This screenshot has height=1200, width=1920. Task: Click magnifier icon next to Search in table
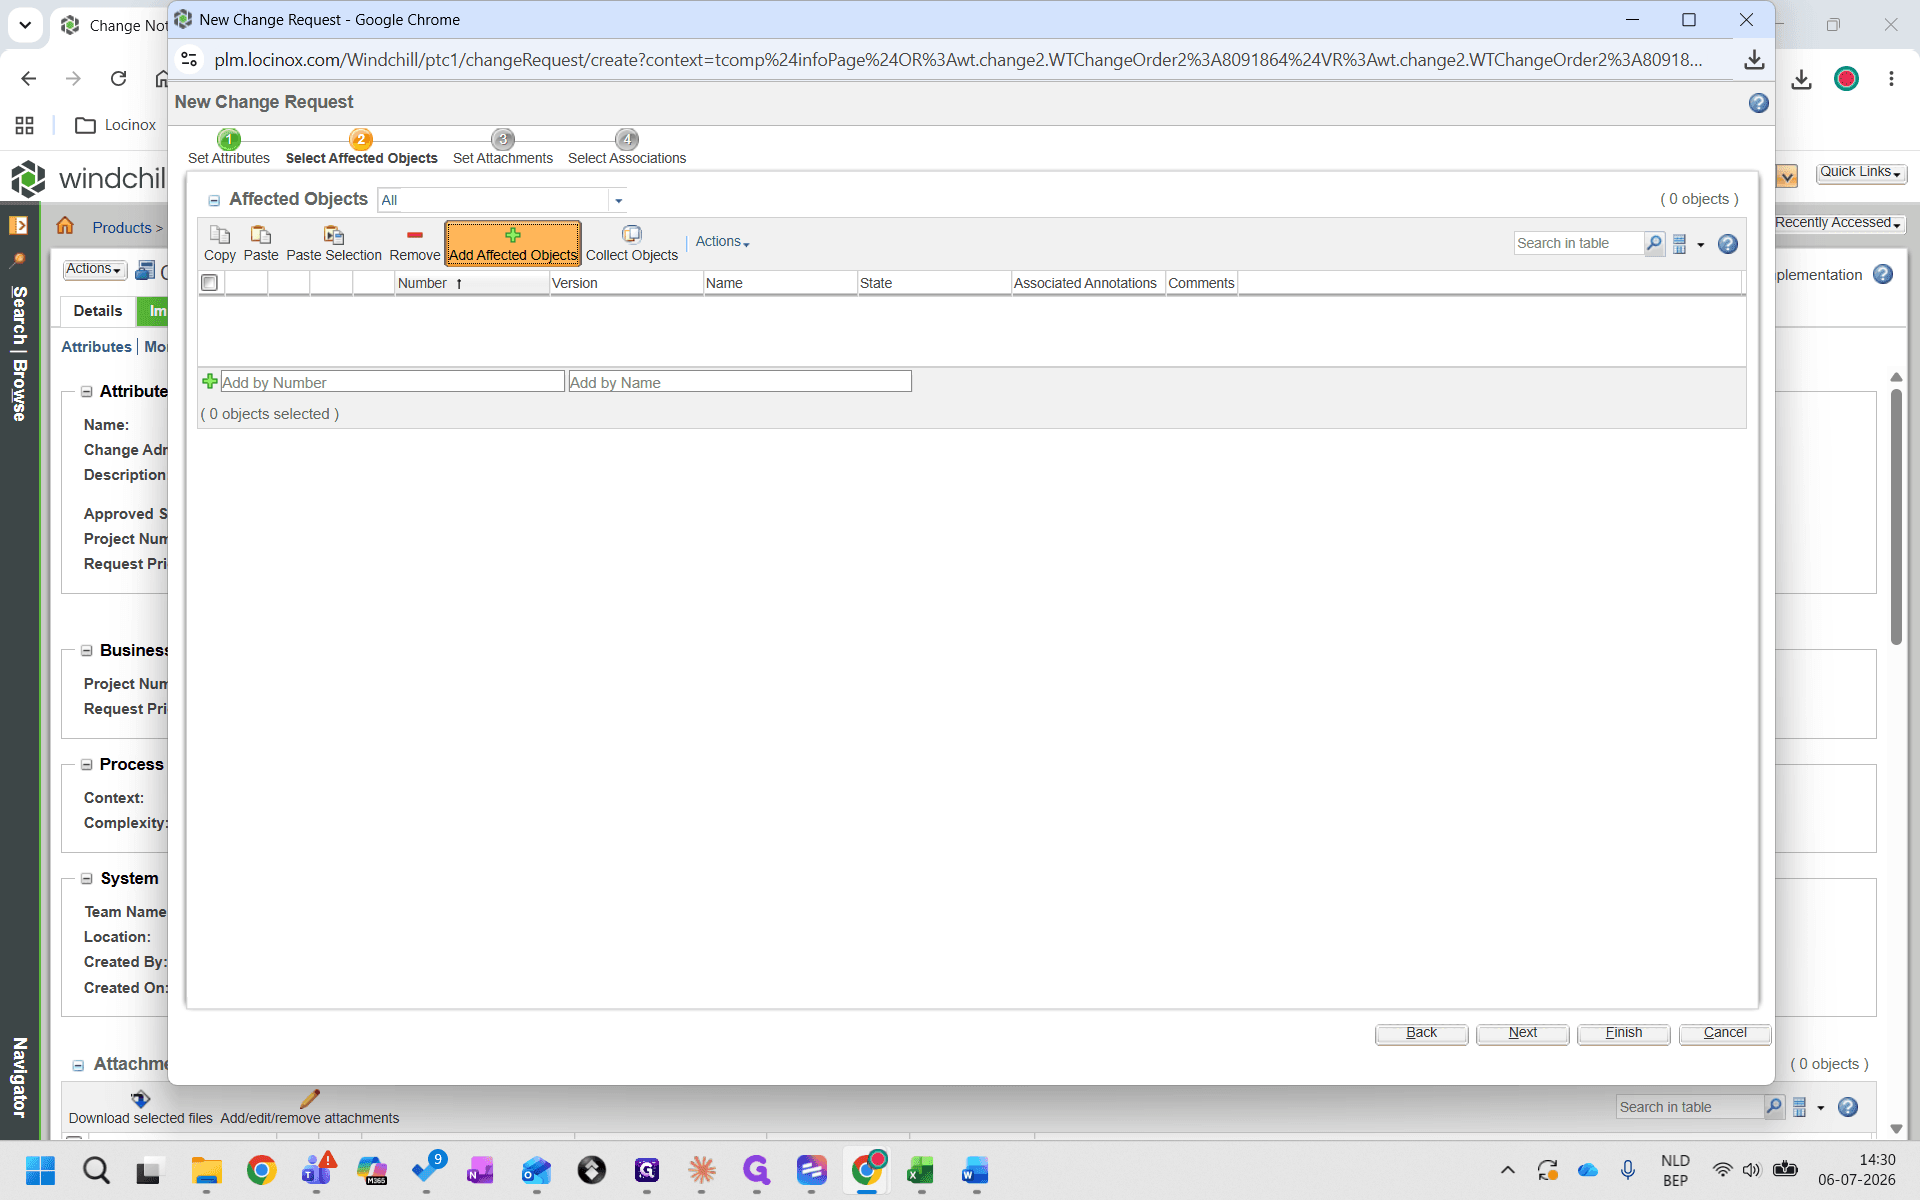click(1654, 243)
